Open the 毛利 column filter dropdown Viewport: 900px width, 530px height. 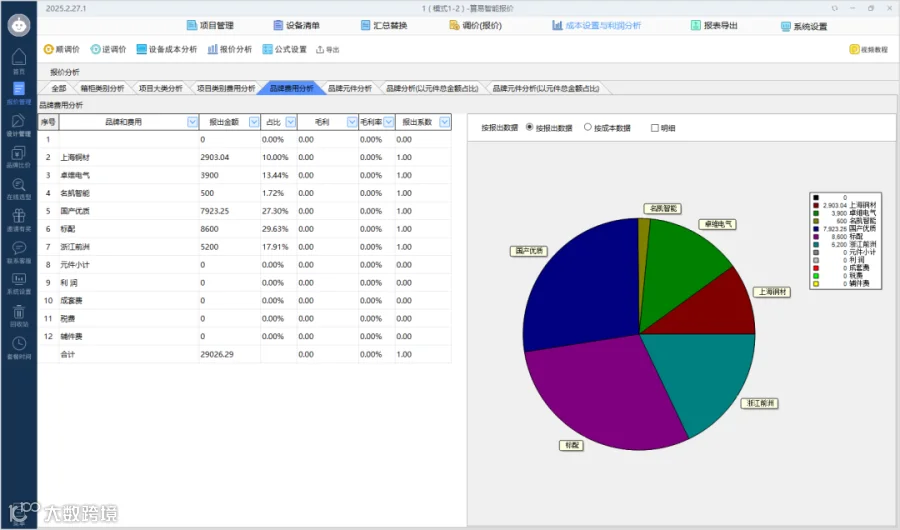click(x=352, y=122)
